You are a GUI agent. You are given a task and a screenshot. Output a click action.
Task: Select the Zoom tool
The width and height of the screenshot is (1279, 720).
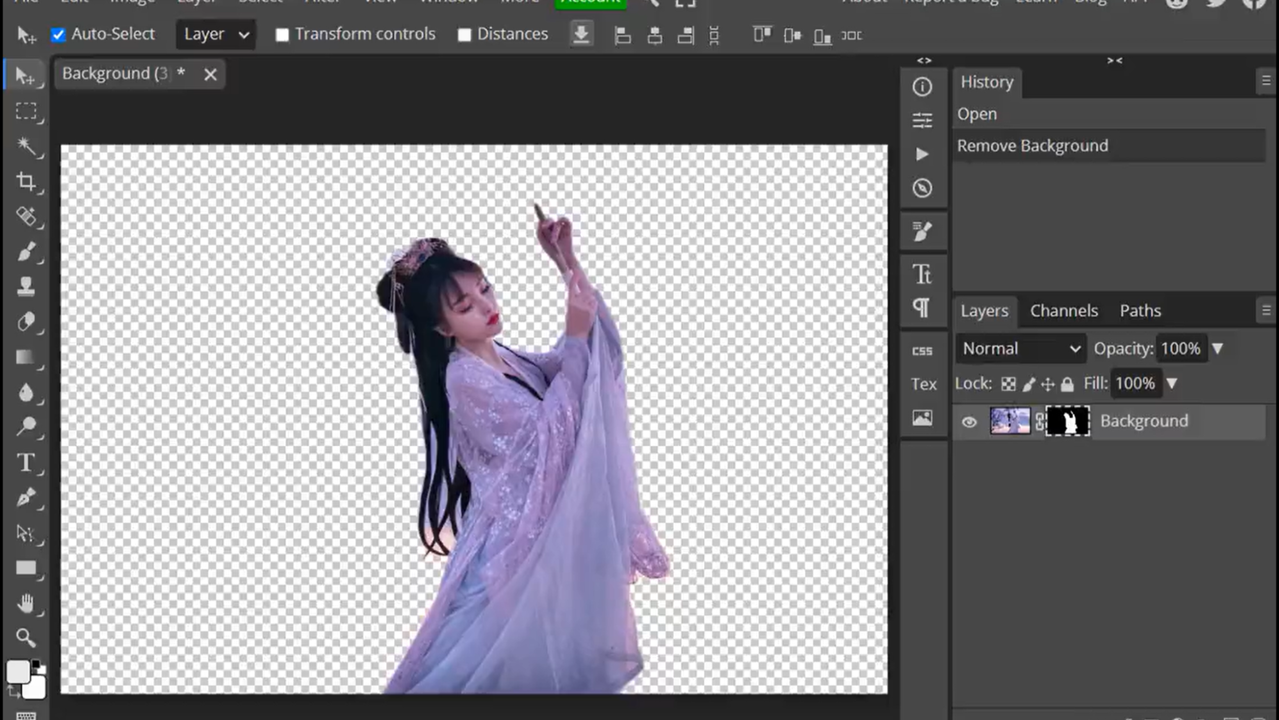[26, 638]
